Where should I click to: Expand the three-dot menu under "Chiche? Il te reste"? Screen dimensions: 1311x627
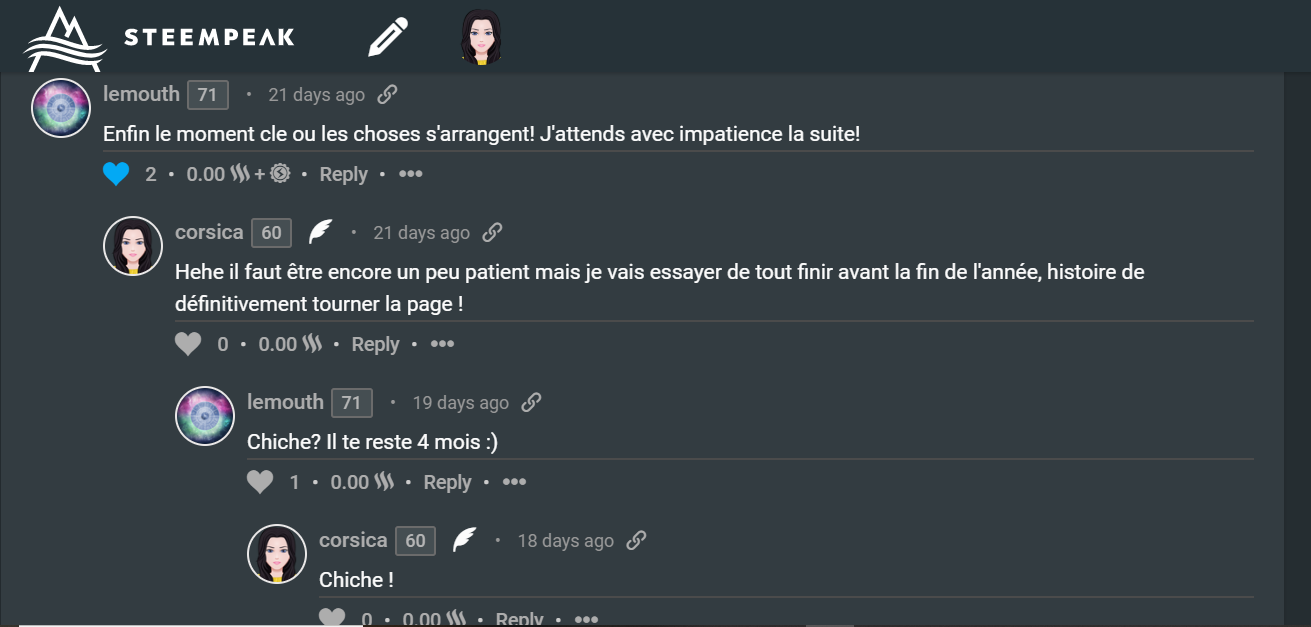(x=515, y=482)
